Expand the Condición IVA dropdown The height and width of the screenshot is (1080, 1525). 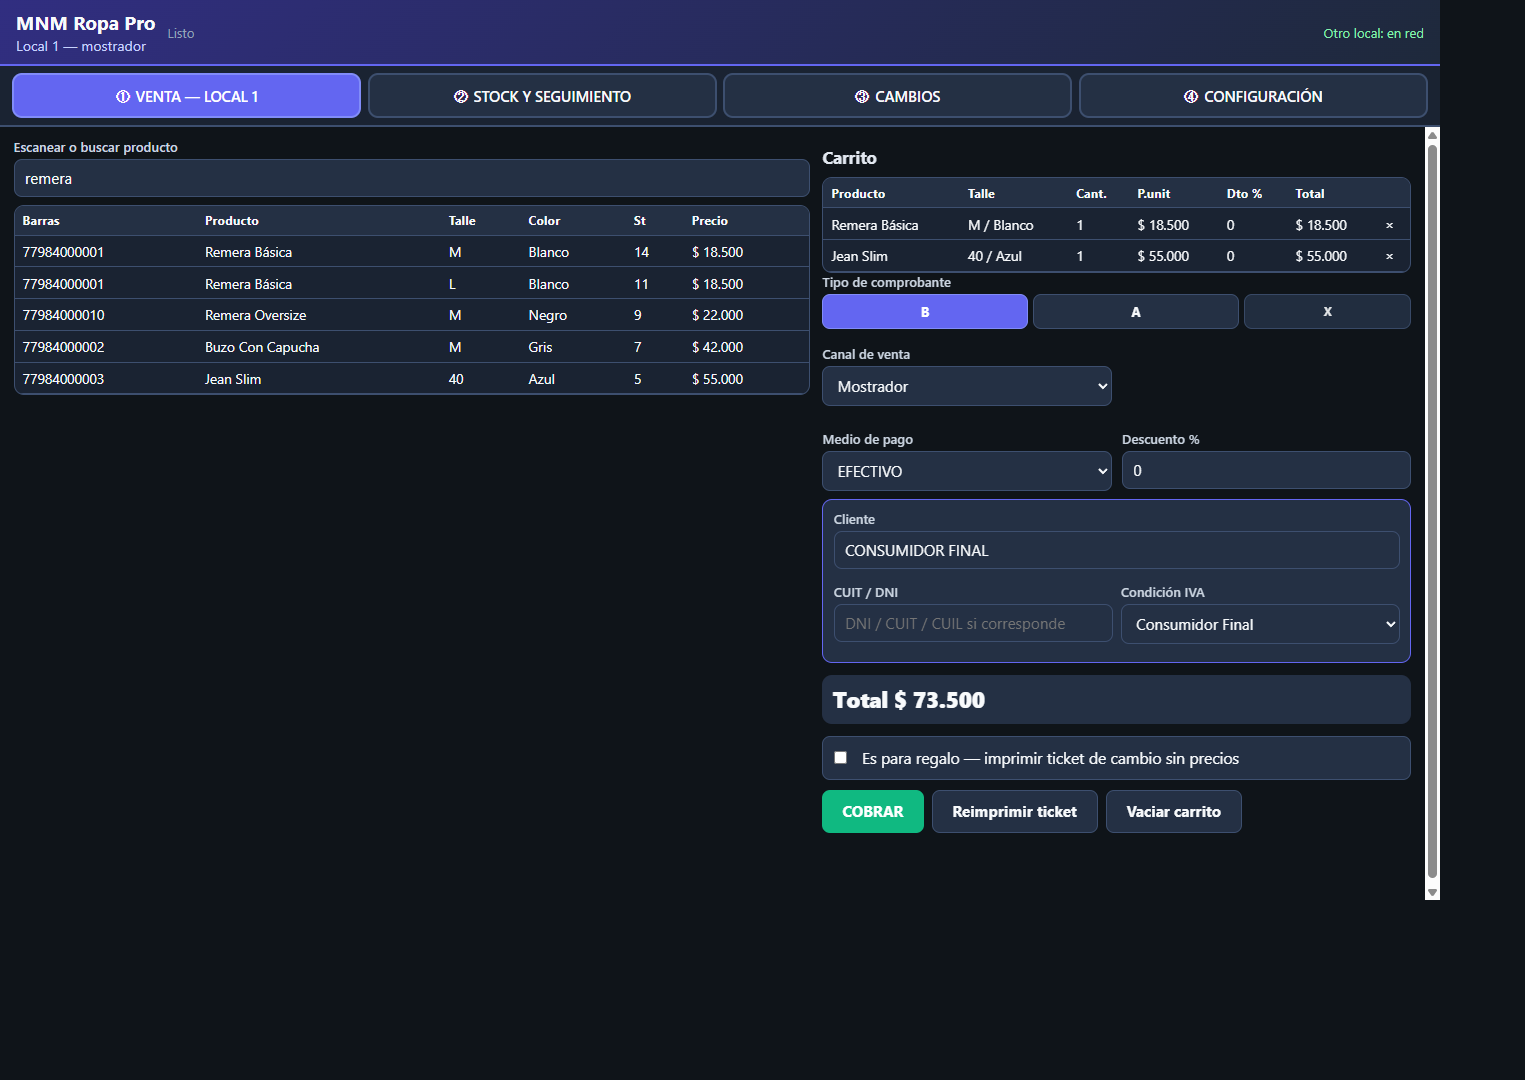click(x=1260, y=624)
